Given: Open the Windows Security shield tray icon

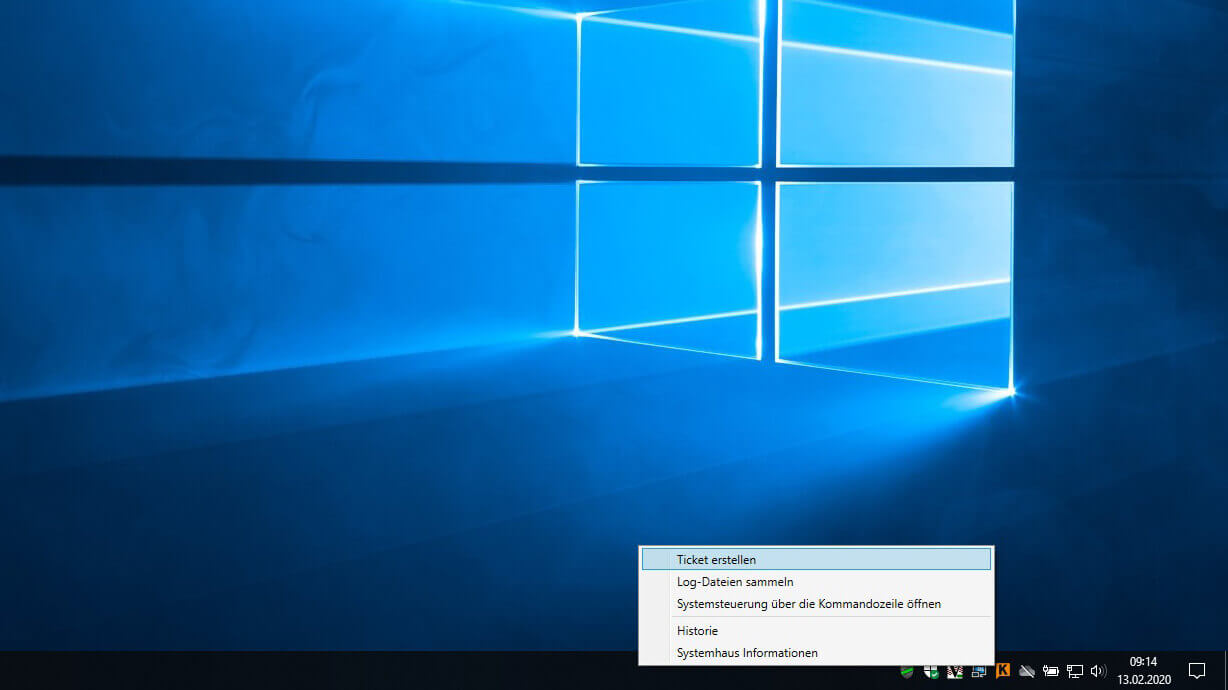Looking at the screenshot, I should click(931, 671).
